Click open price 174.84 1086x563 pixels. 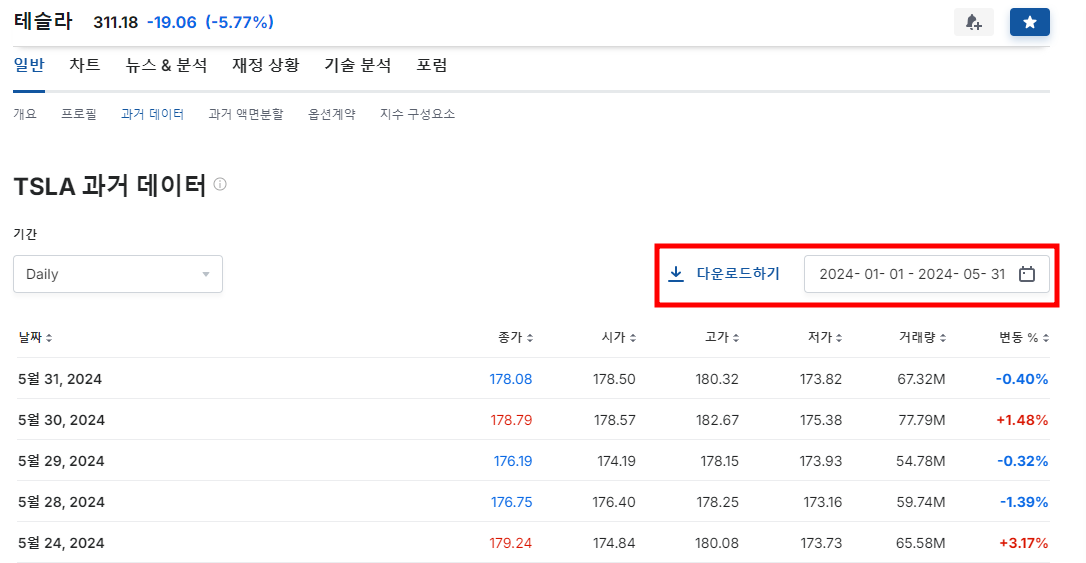(614, 542)
